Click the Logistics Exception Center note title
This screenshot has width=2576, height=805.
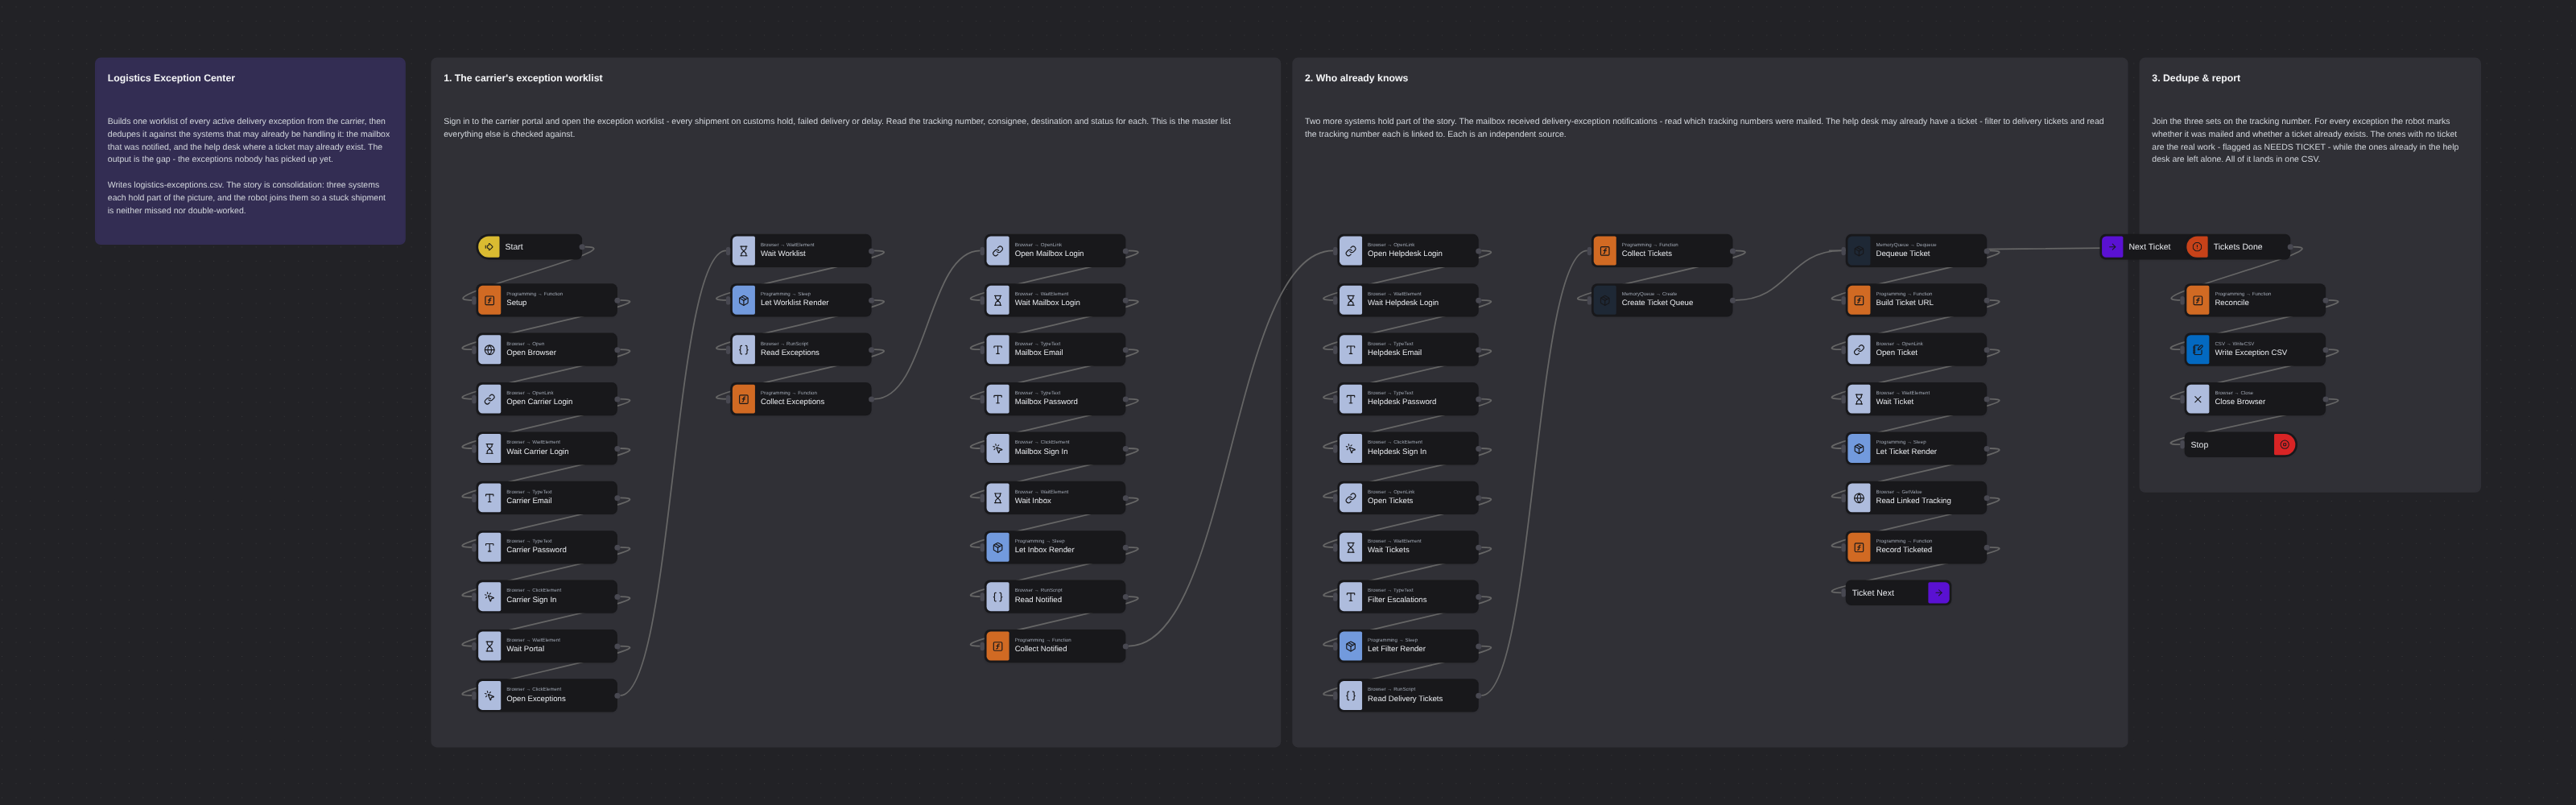pos(171,78)
